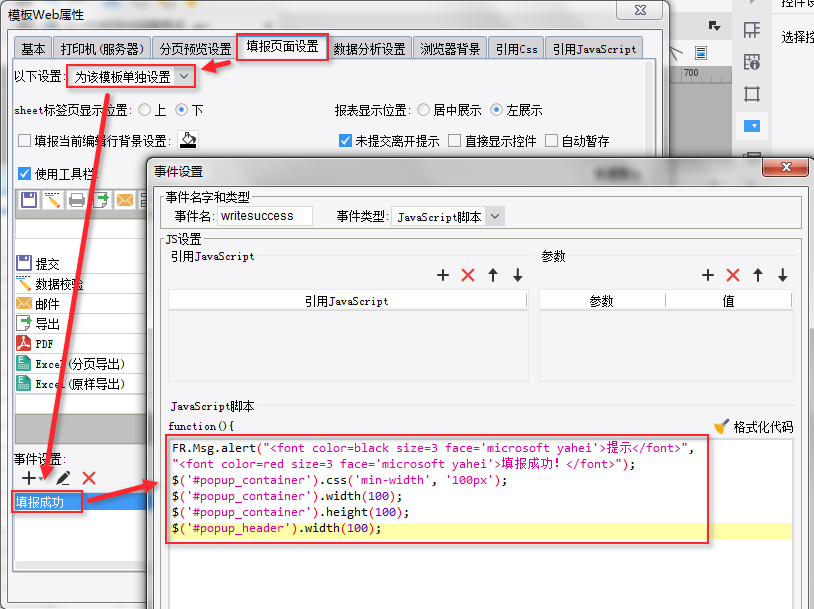Click the export icon in the toolbar preview
Image resolution: width=814 pixels, height=609 pixels.
(x=101, y=200)
